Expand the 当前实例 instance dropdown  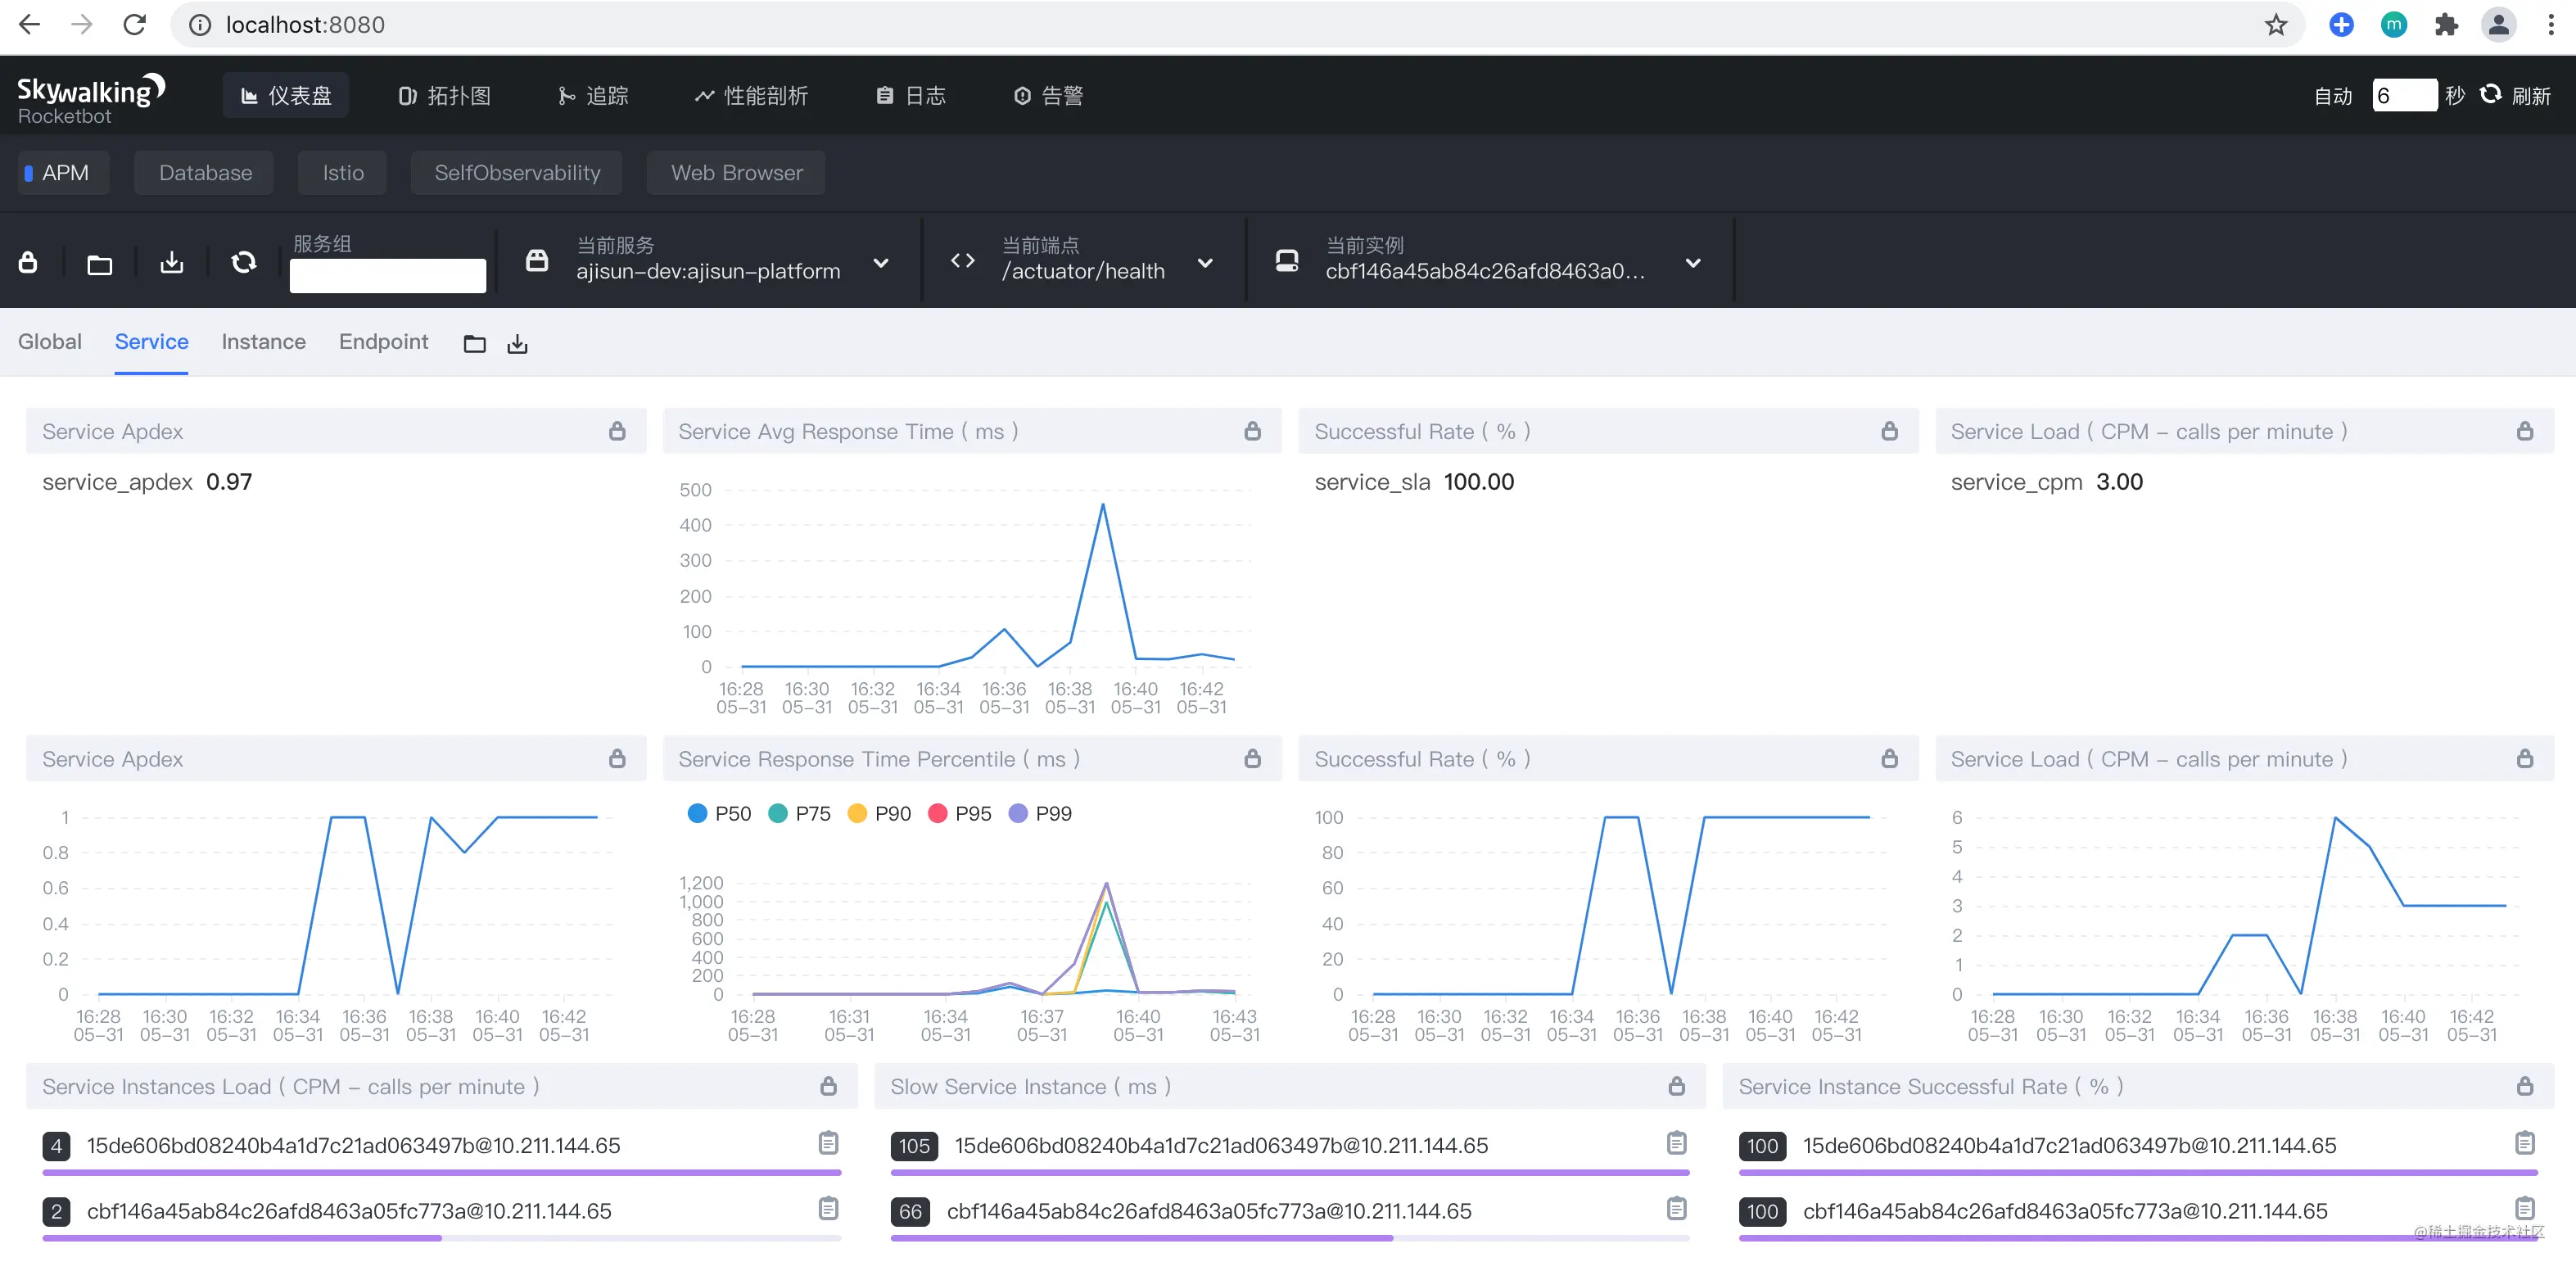[x=1692, y=264]
